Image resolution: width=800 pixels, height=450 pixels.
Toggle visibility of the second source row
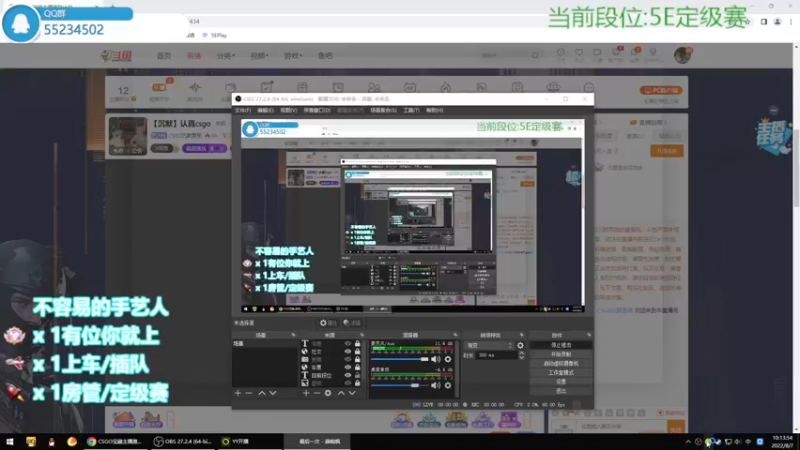click(348, 352)
